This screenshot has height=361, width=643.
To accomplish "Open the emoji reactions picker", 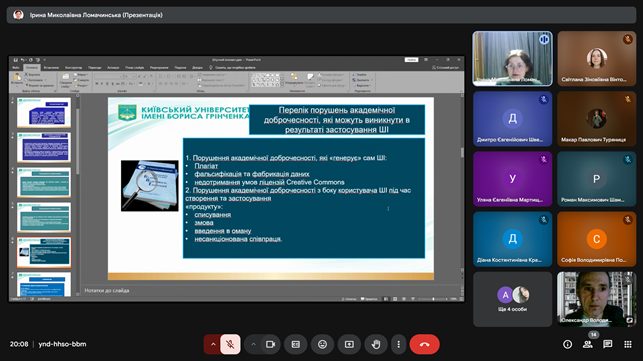I will point(322,344).
